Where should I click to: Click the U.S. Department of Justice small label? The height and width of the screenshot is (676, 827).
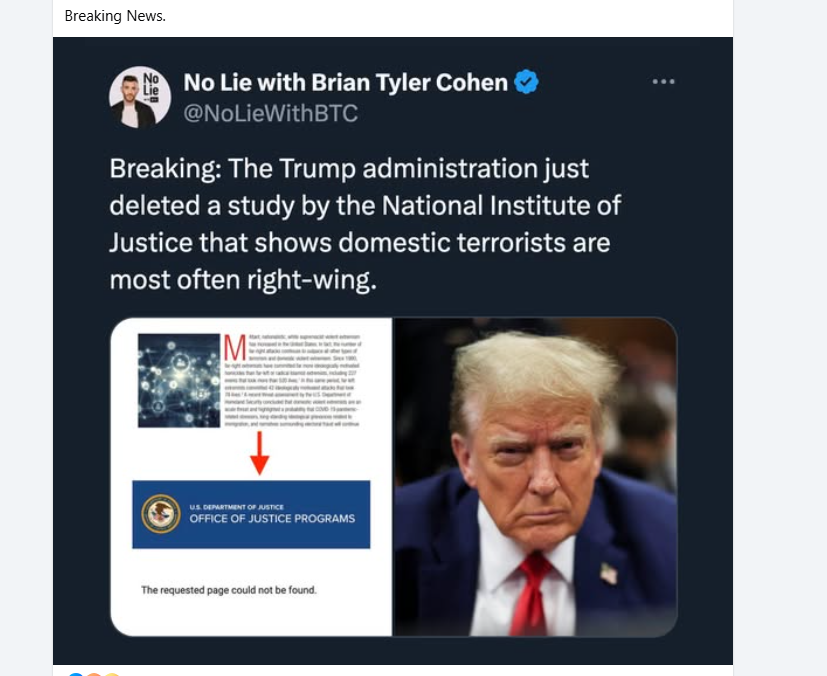(236, 507)
